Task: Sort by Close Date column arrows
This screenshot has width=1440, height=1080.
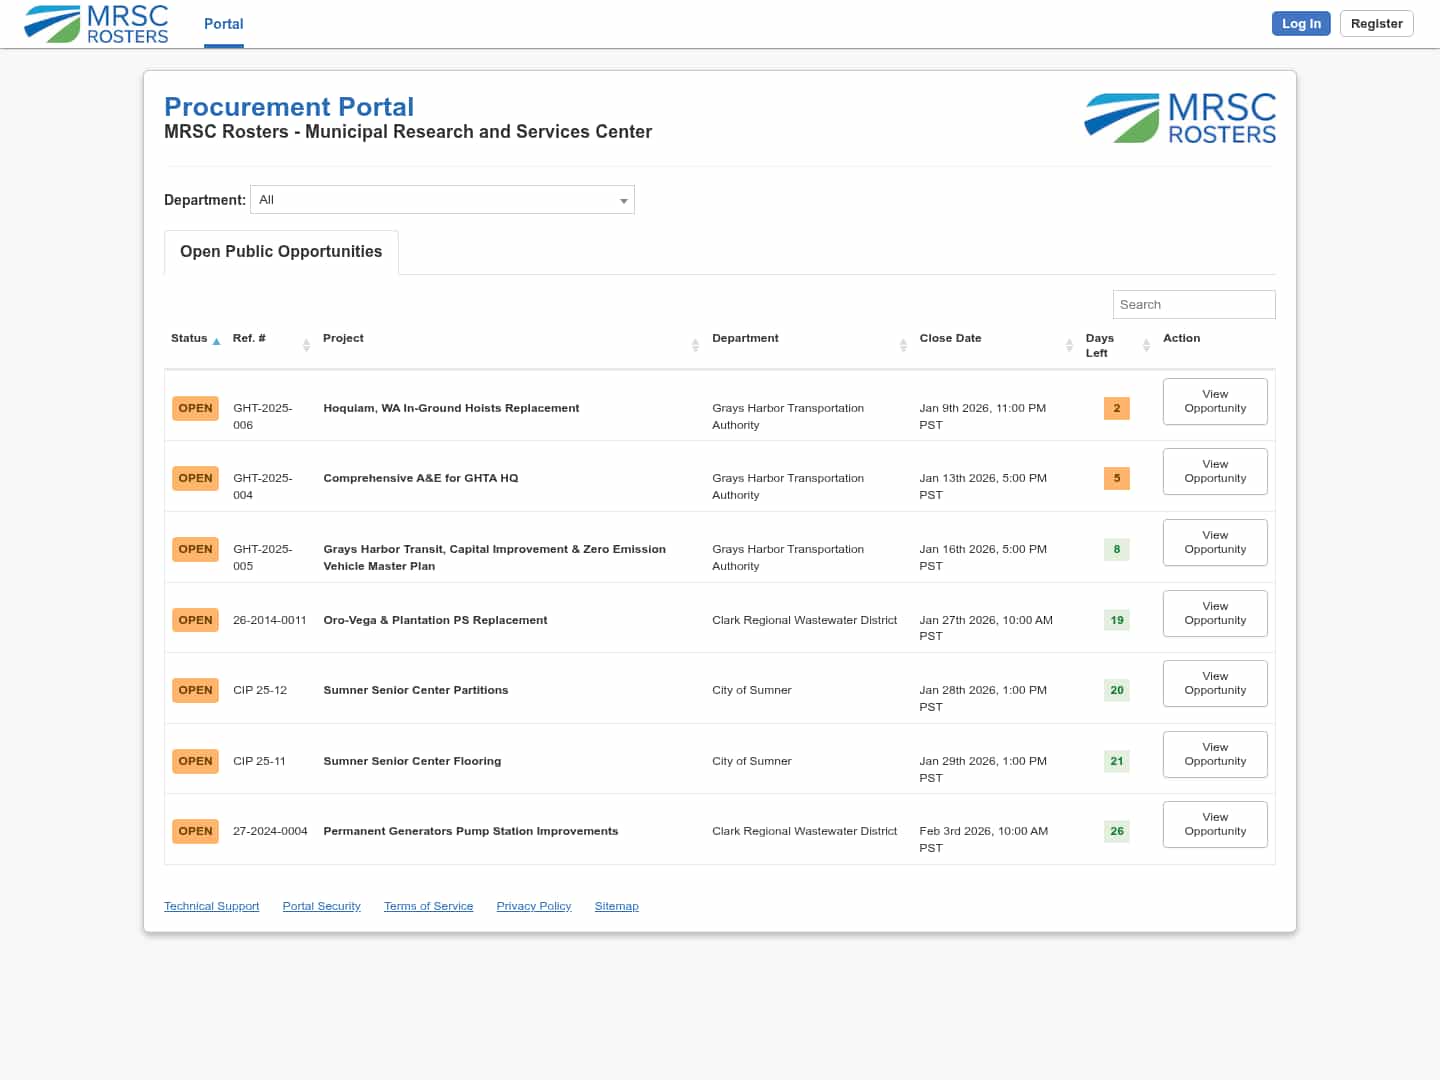Action: (1069, 345)
